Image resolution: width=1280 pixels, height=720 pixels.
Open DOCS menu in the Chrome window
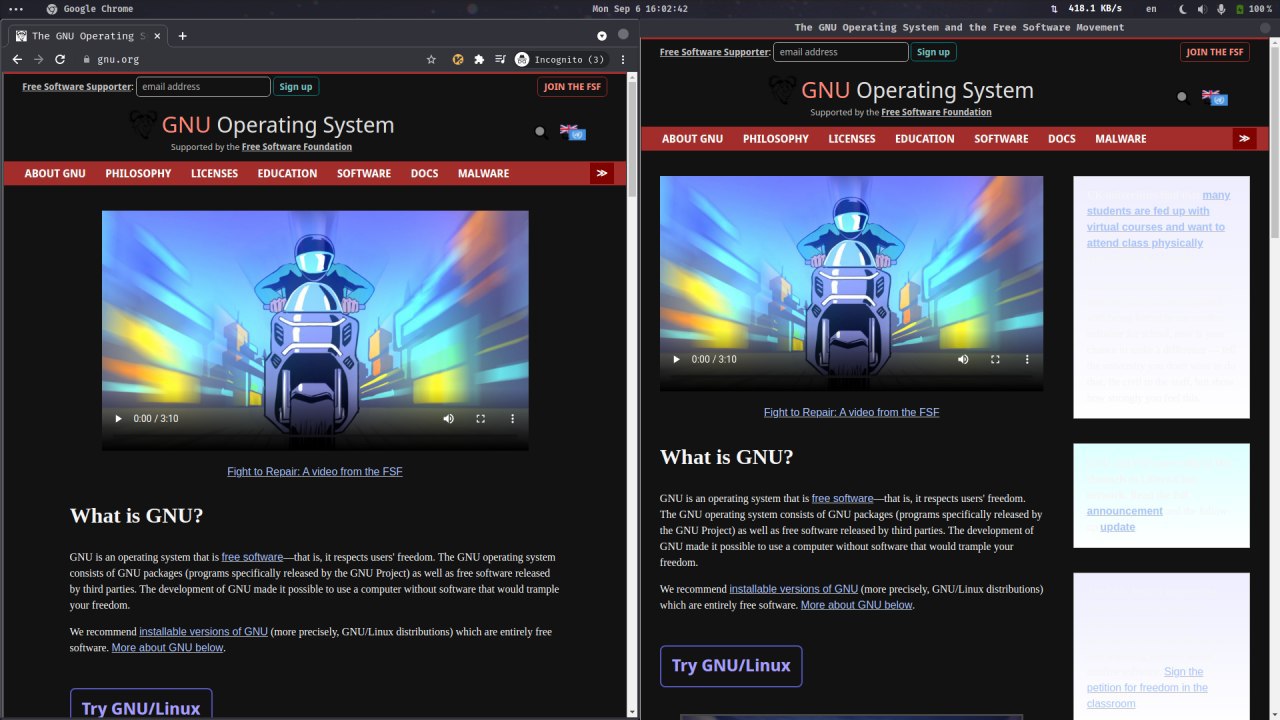(424, 173)
